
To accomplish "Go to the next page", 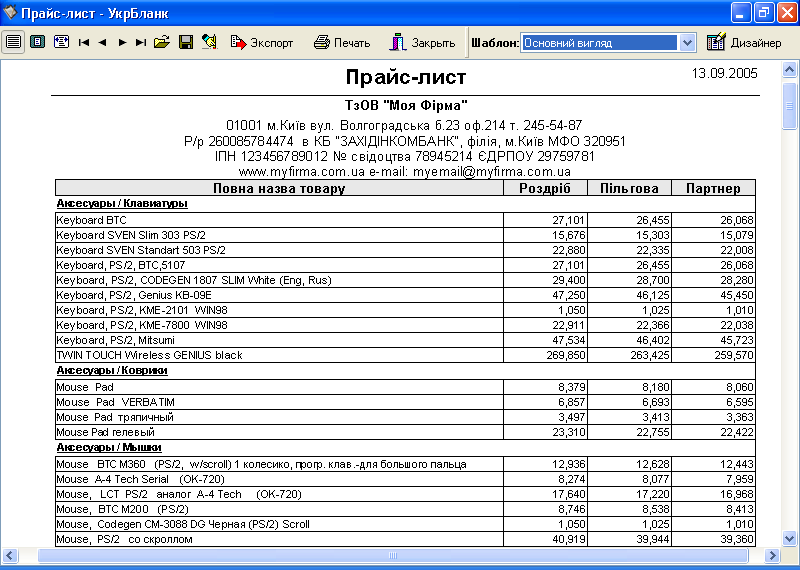I will 122,42.
